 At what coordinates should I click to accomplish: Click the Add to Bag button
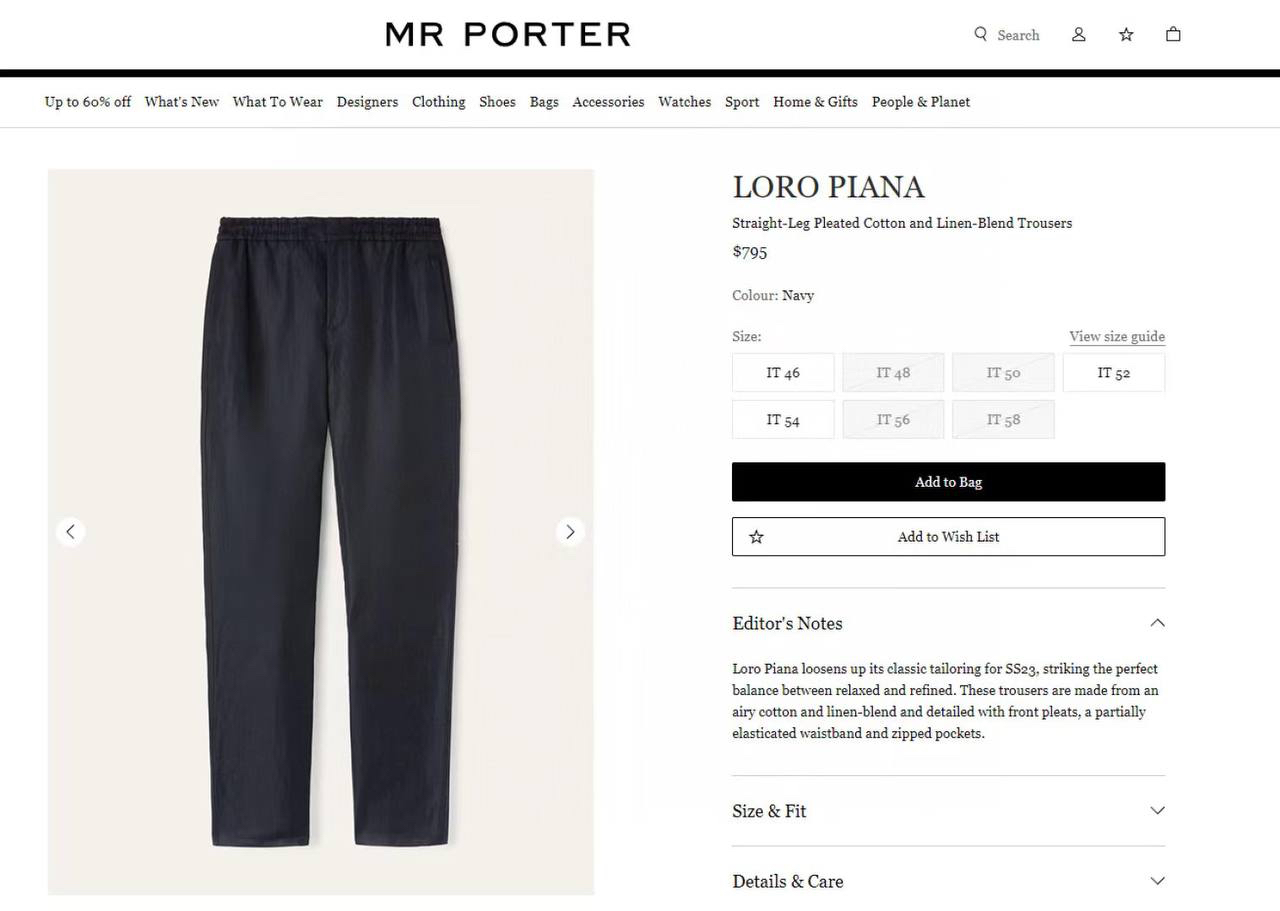click(x=948, y=482)
